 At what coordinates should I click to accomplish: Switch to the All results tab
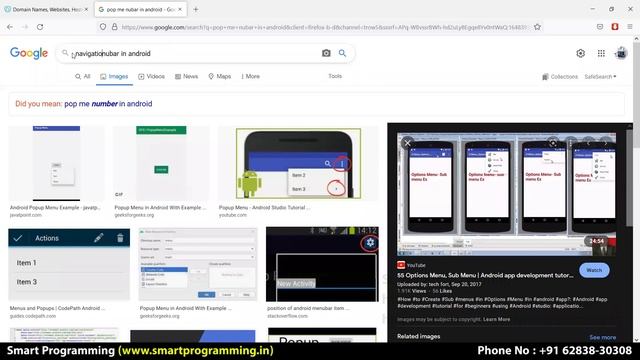tap(82, 76)
